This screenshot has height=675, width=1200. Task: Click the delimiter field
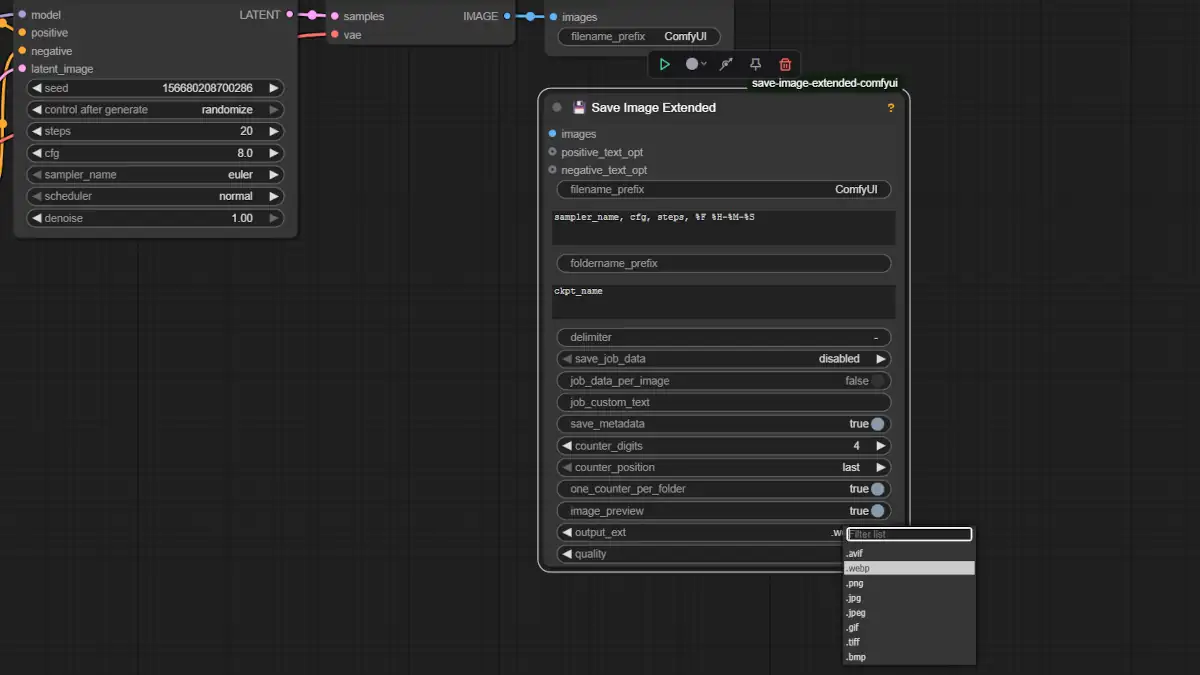[723, 338]
